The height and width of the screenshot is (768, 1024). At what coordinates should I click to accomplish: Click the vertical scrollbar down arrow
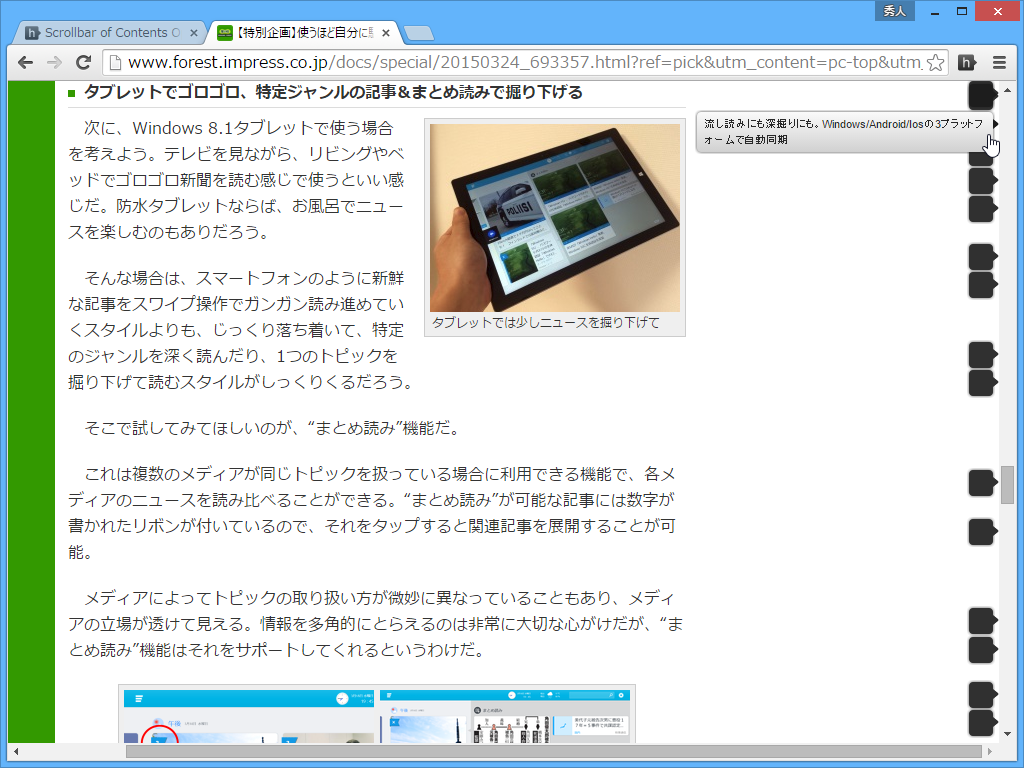pyautogui.click(x=1007, y=735)
